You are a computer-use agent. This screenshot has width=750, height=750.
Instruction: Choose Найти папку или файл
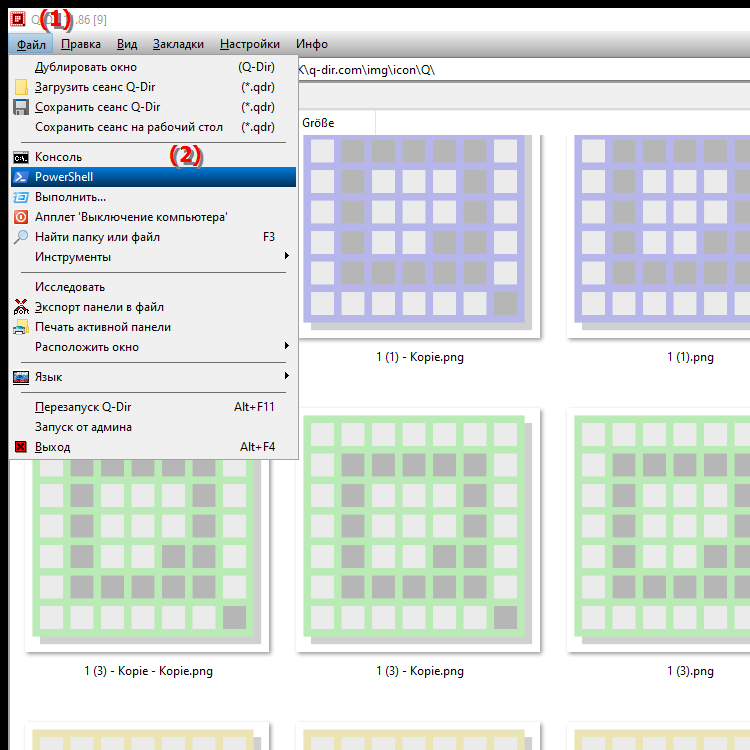point(154,237)
